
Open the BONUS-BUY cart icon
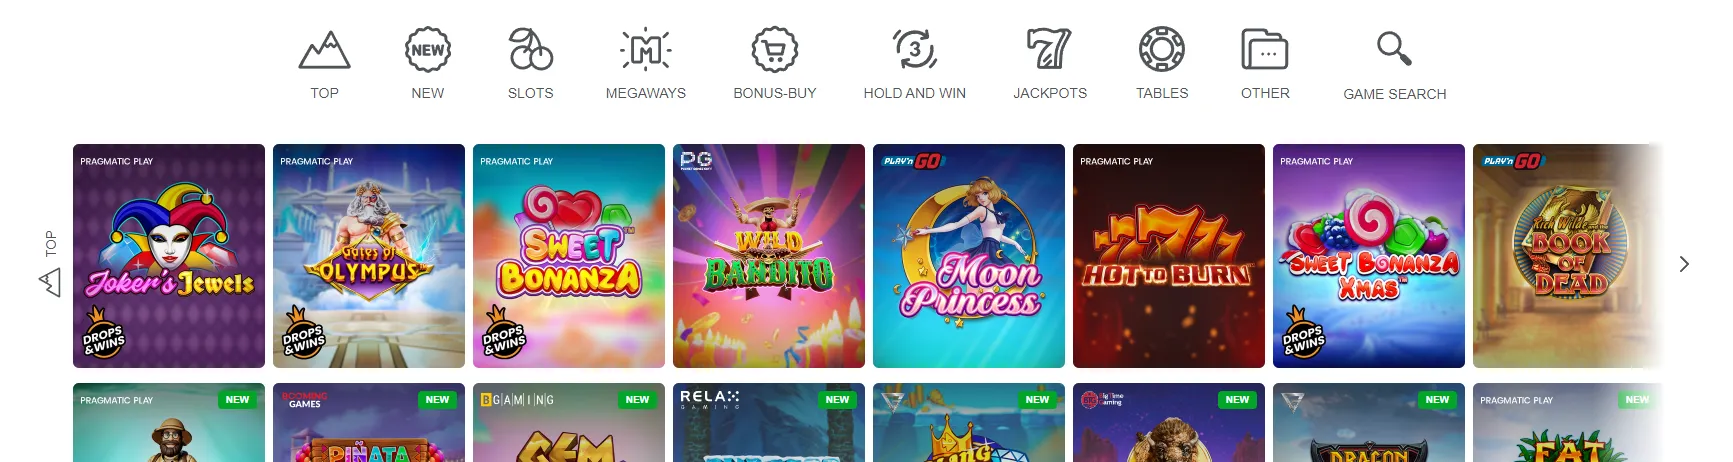[x=775, y=50]
